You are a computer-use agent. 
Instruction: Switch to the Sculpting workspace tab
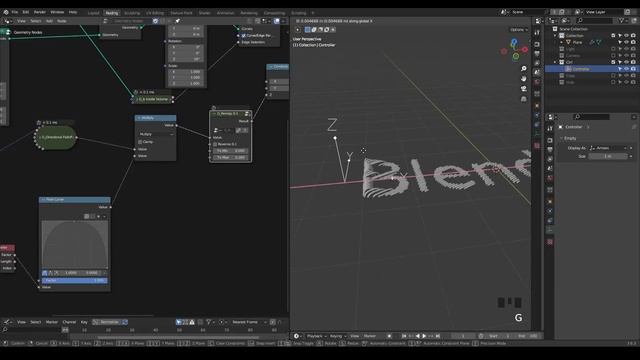[x=132, y=13]
